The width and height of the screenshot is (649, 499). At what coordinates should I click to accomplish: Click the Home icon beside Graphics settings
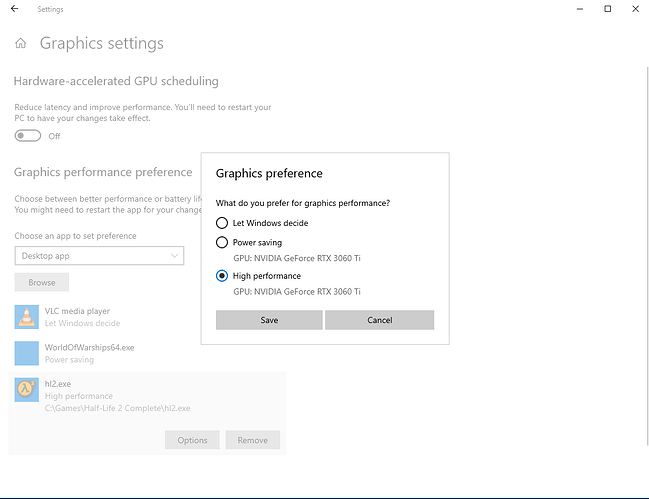tap(21, 44)
